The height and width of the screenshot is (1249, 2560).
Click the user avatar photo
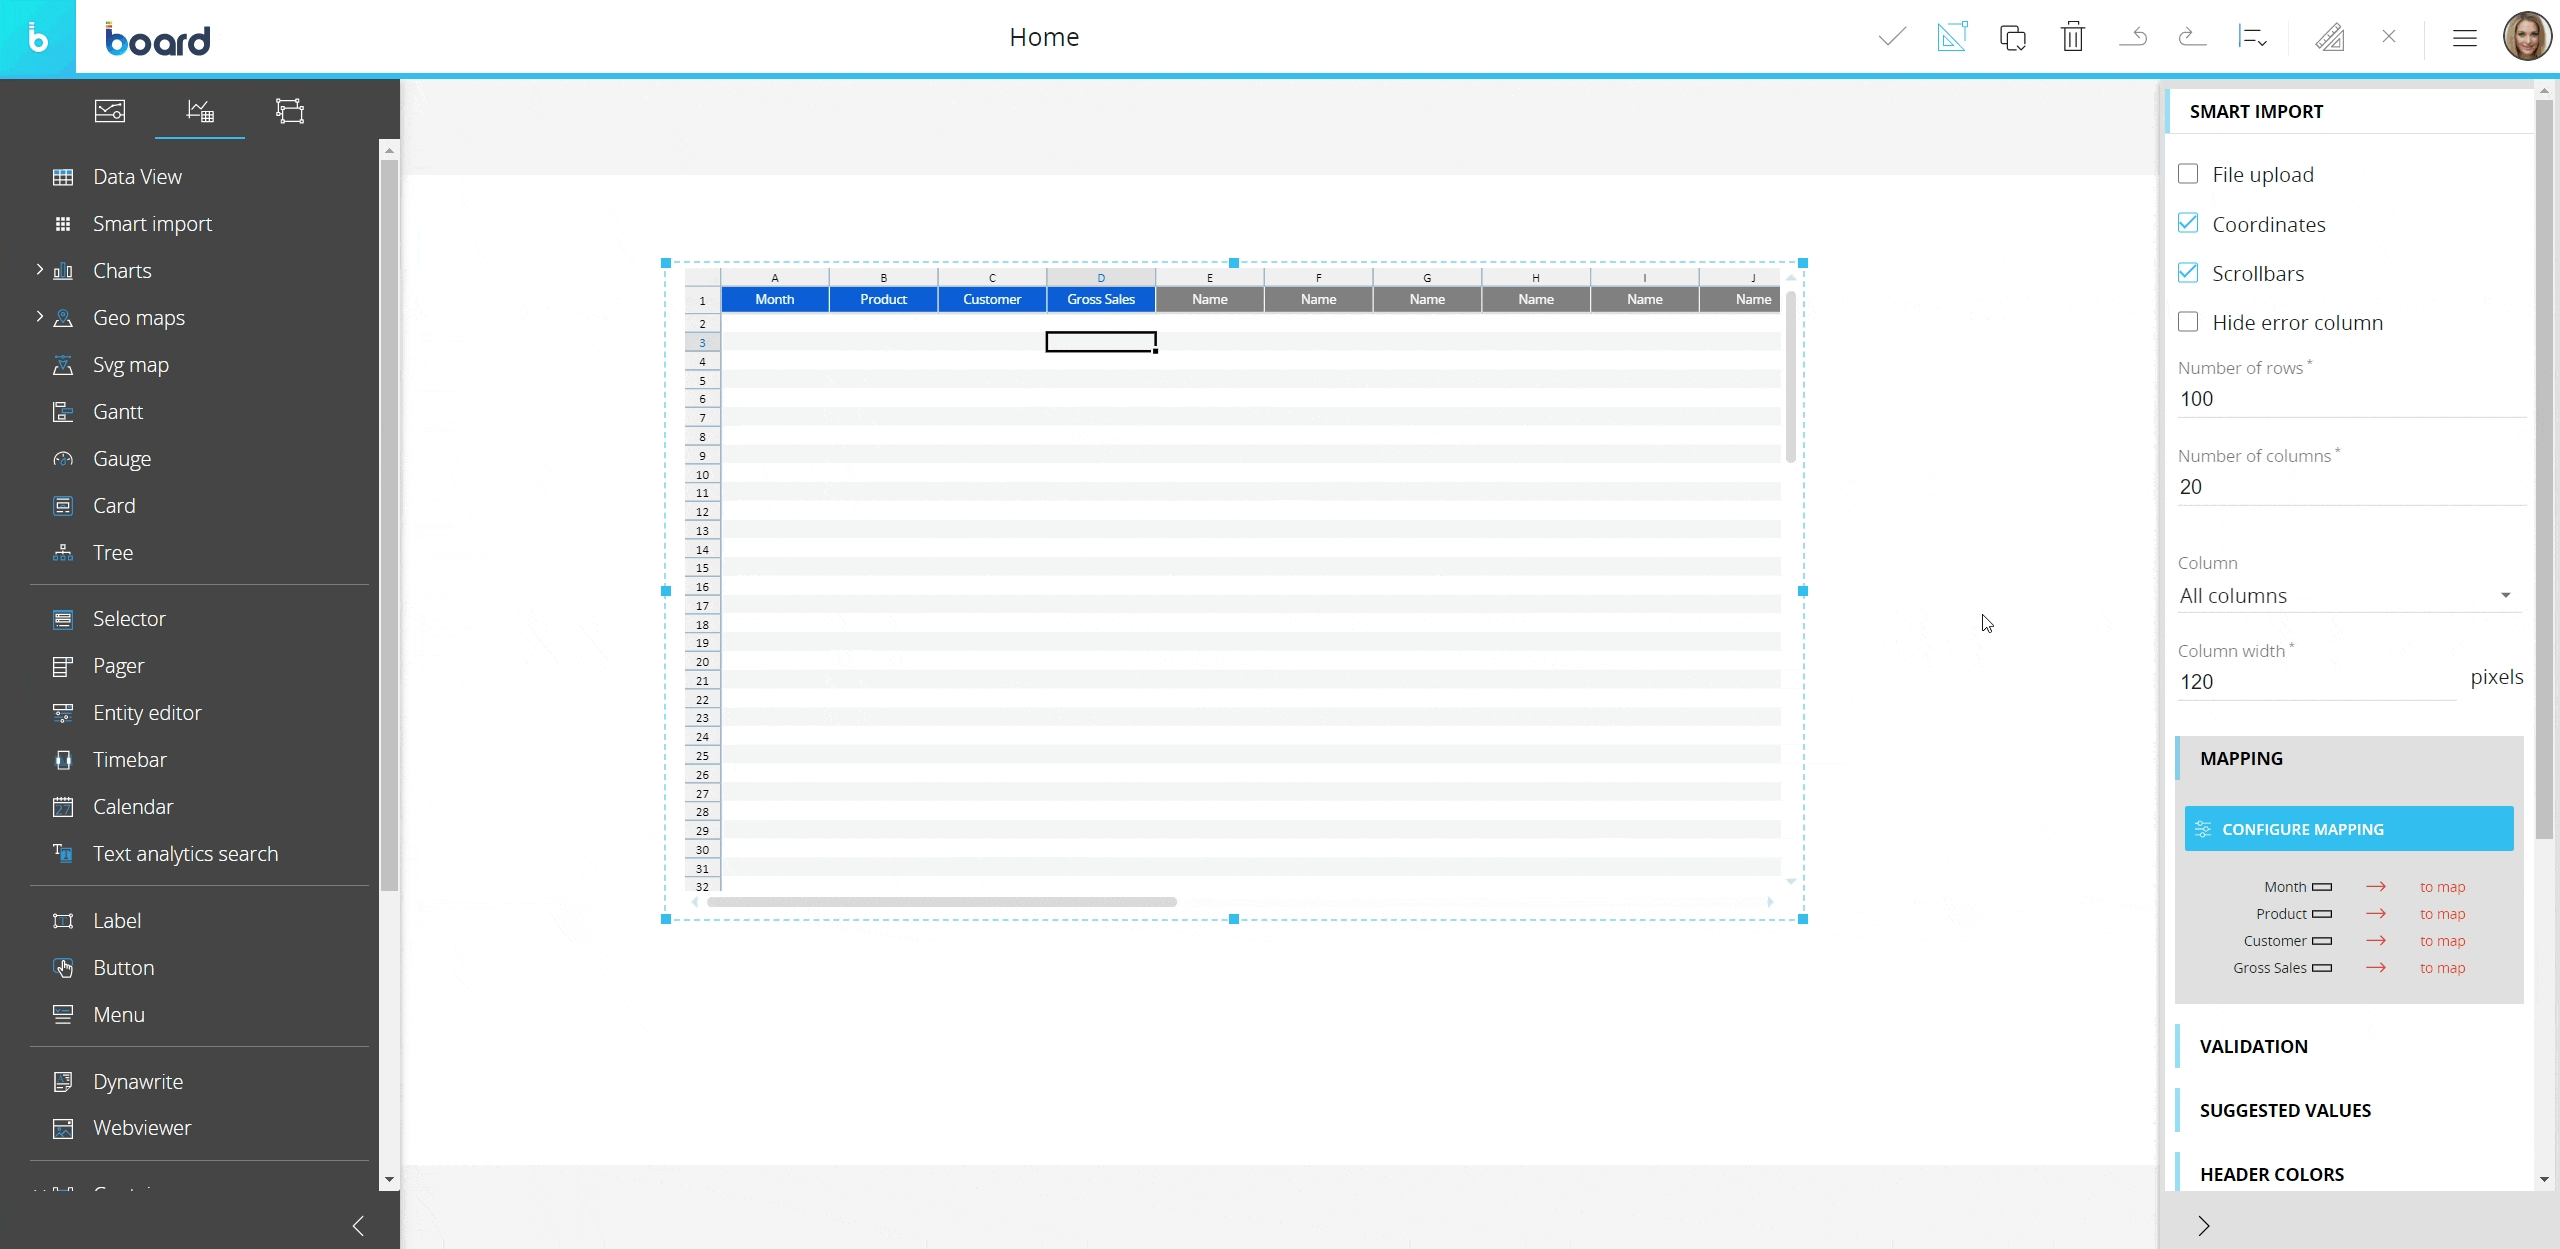(x=2527, y=37)
